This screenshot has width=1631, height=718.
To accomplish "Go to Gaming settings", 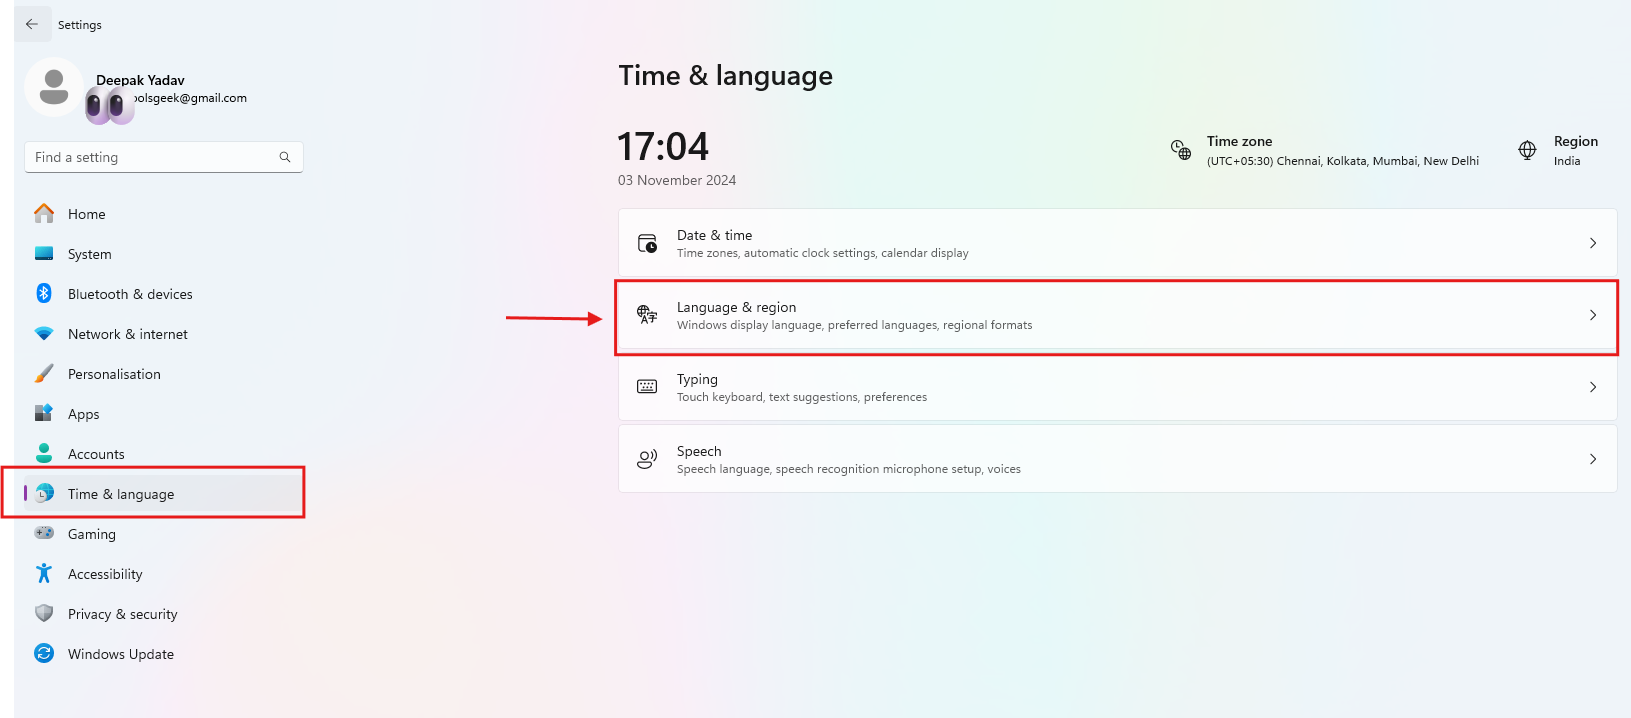I will pyautogui.click(x=164, y=534).
